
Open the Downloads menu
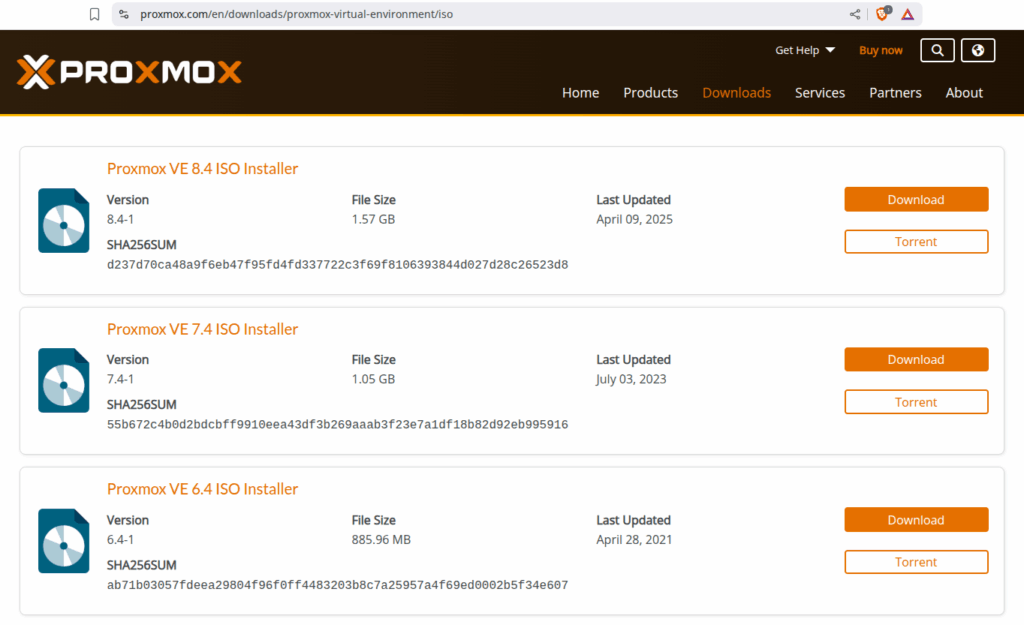coord(737,93)
